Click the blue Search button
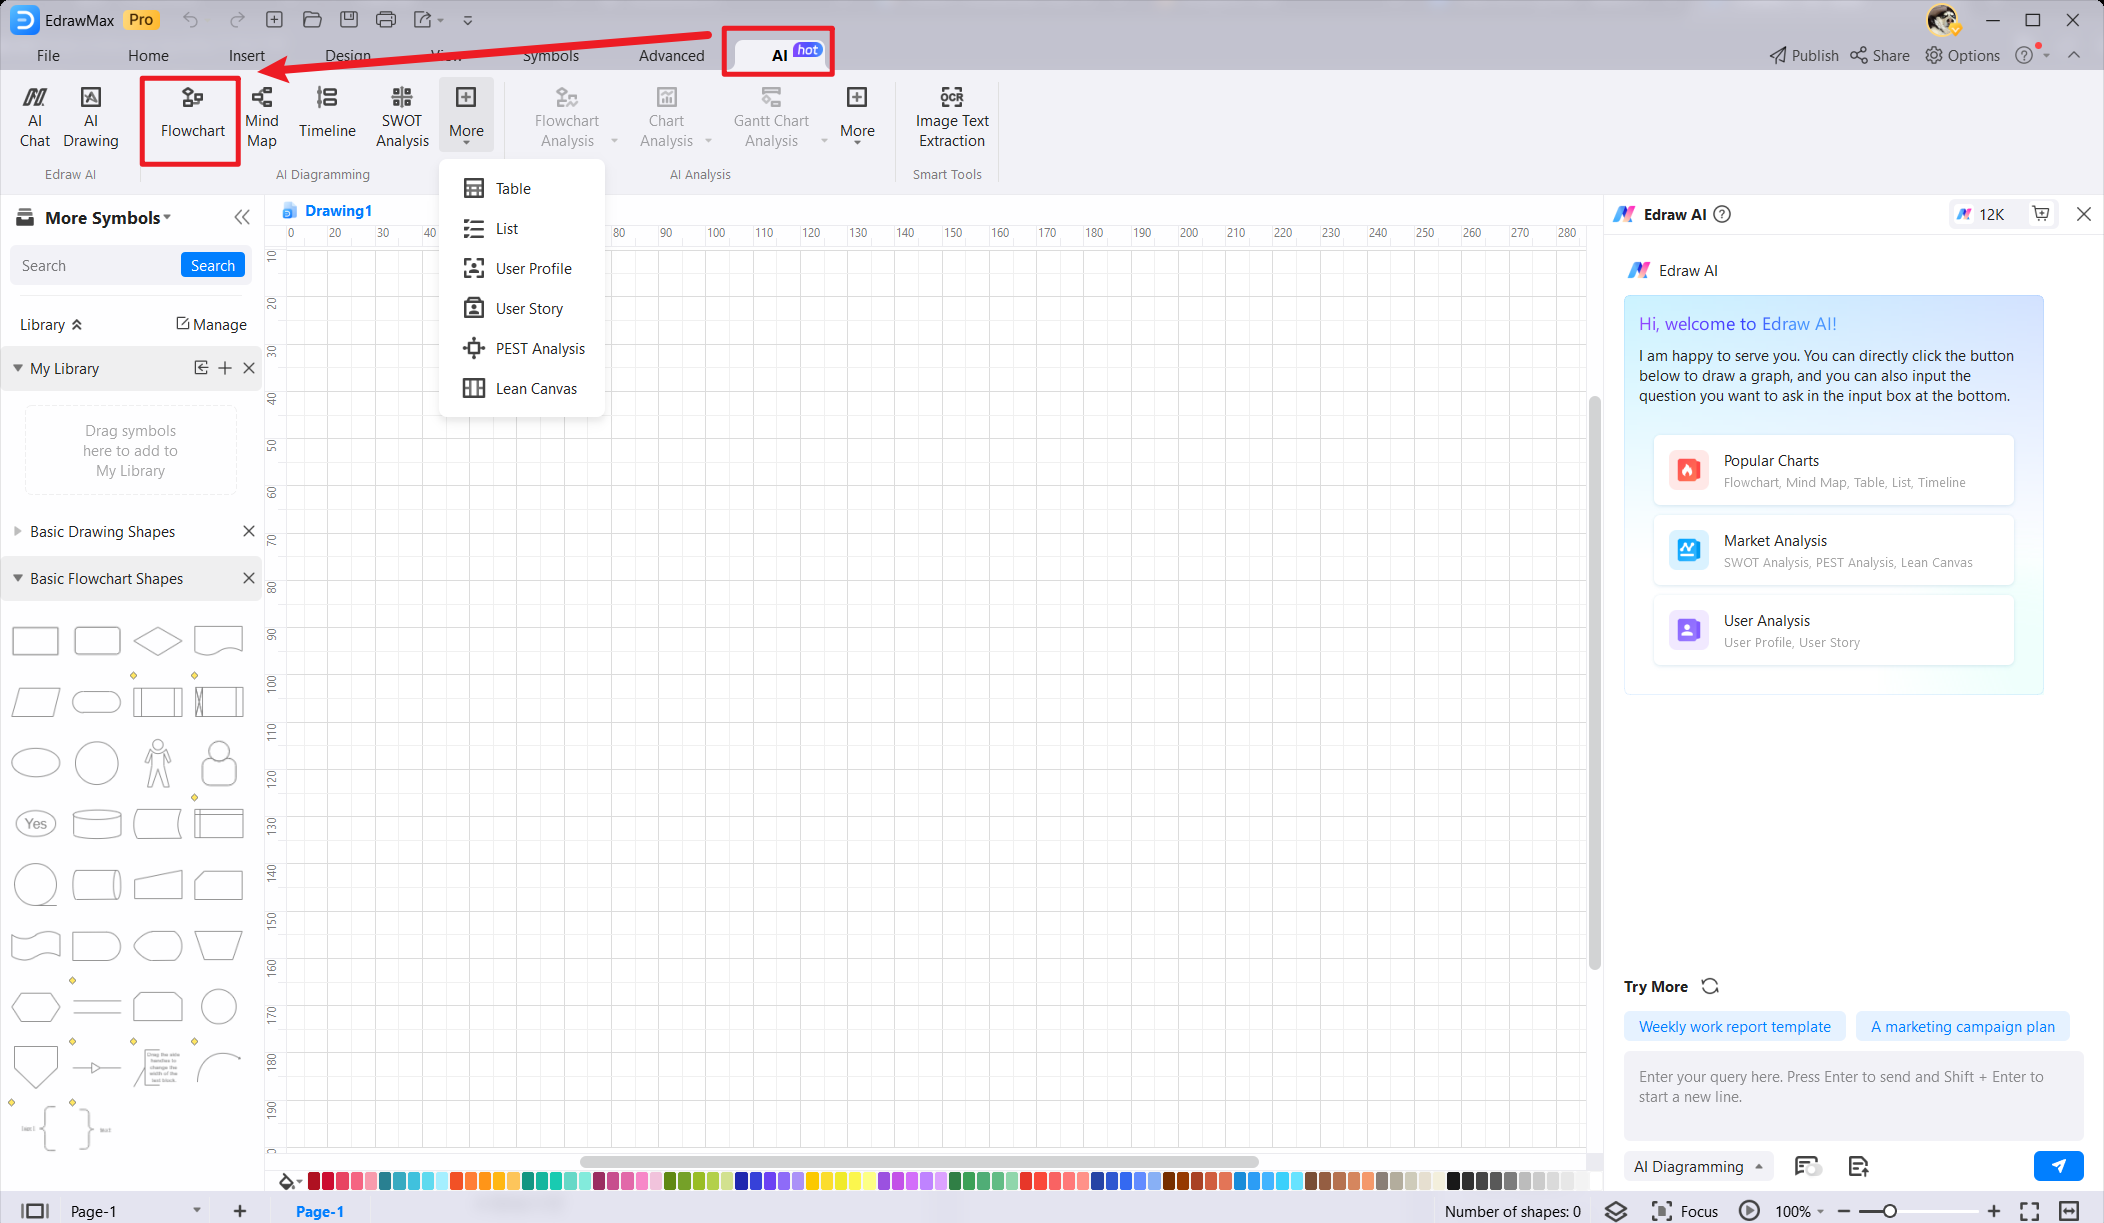Image resolution: width=2104 pixels, height=1223 pixels. pyautogui.click(x=212, y=265)
